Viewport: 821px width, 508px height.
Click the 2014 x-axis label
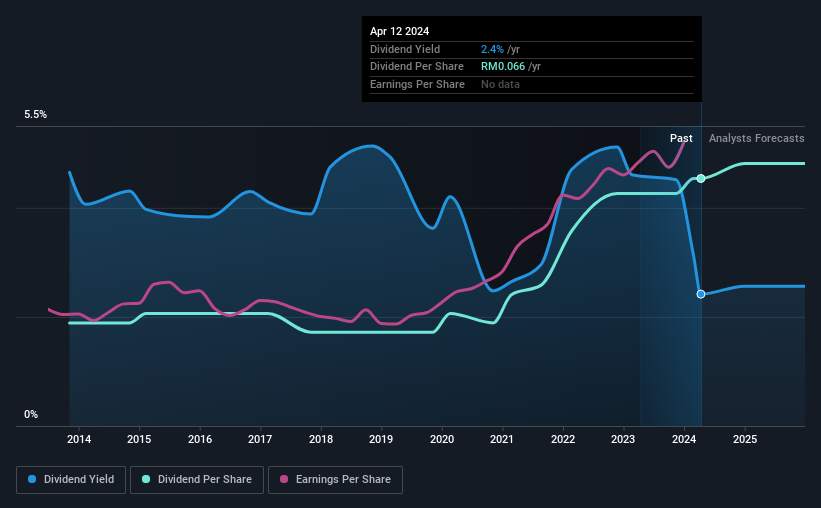[x=79, y=439]
